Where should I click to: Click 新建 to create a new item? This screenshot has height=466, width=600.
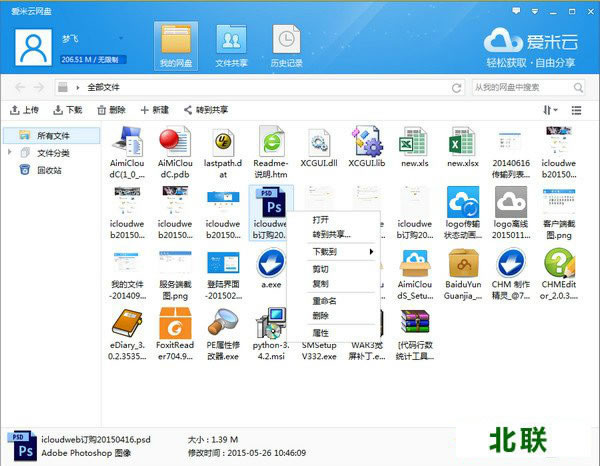click(x=155, y=109)
